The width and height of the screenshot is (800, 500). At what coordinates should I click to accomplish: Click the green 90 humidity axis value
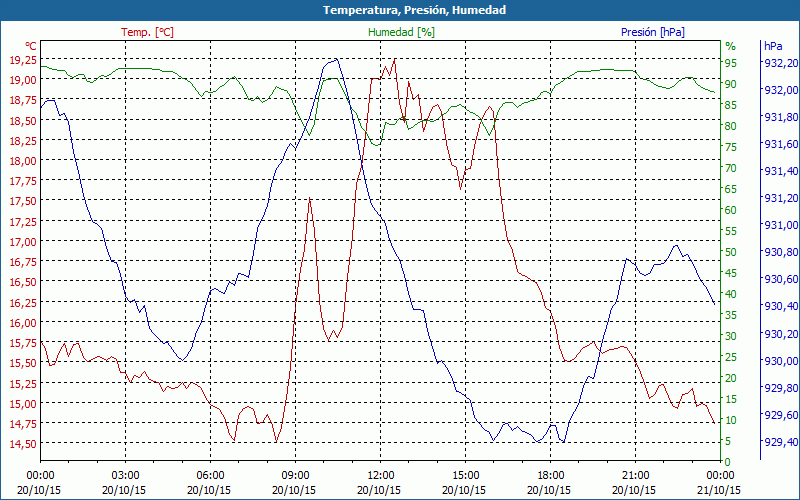point(731,84)
